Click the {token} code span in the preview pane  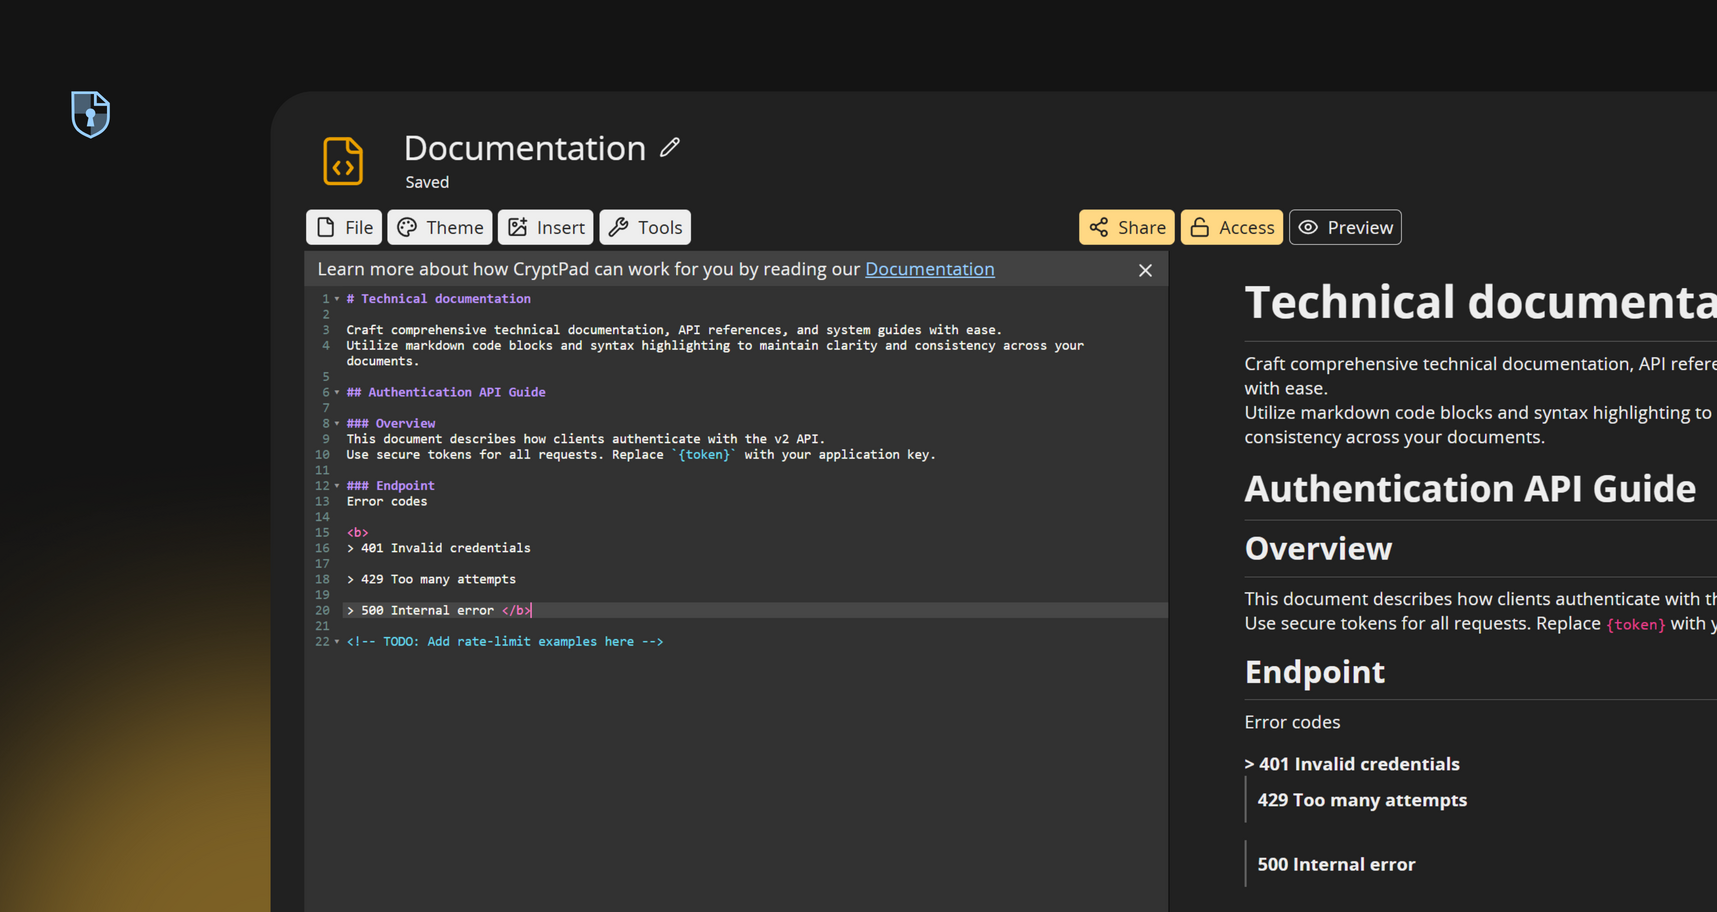1635,623
